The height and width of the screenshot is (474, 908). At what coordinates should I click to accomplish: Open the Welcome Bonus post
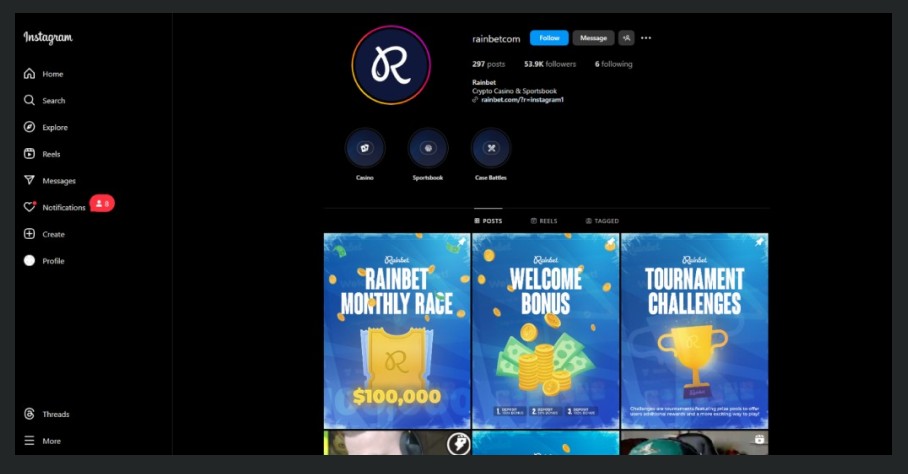pos(545,330)
